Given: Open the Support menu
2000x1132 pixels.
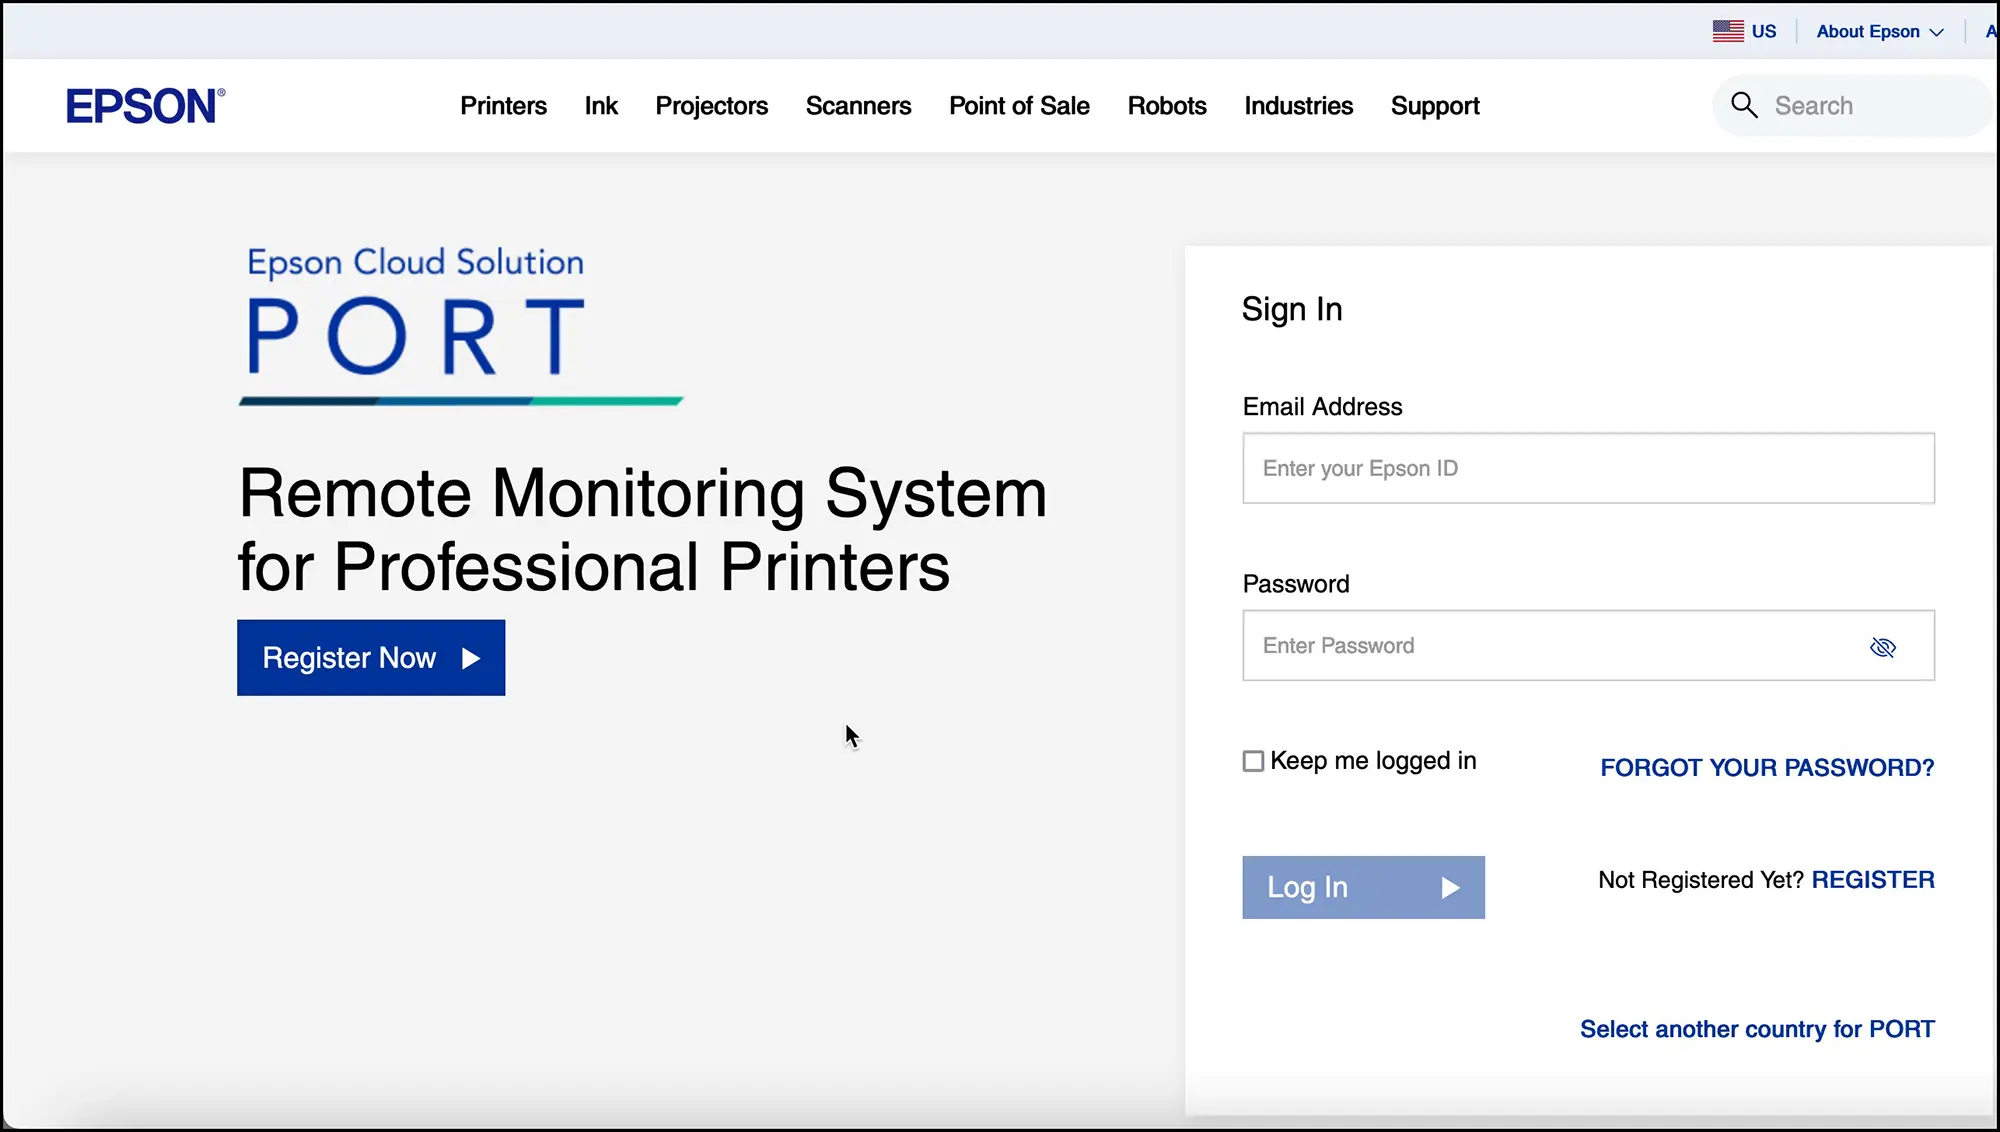Looking at the screenshot, I should pyautogui.click(x=1435, y=106).
